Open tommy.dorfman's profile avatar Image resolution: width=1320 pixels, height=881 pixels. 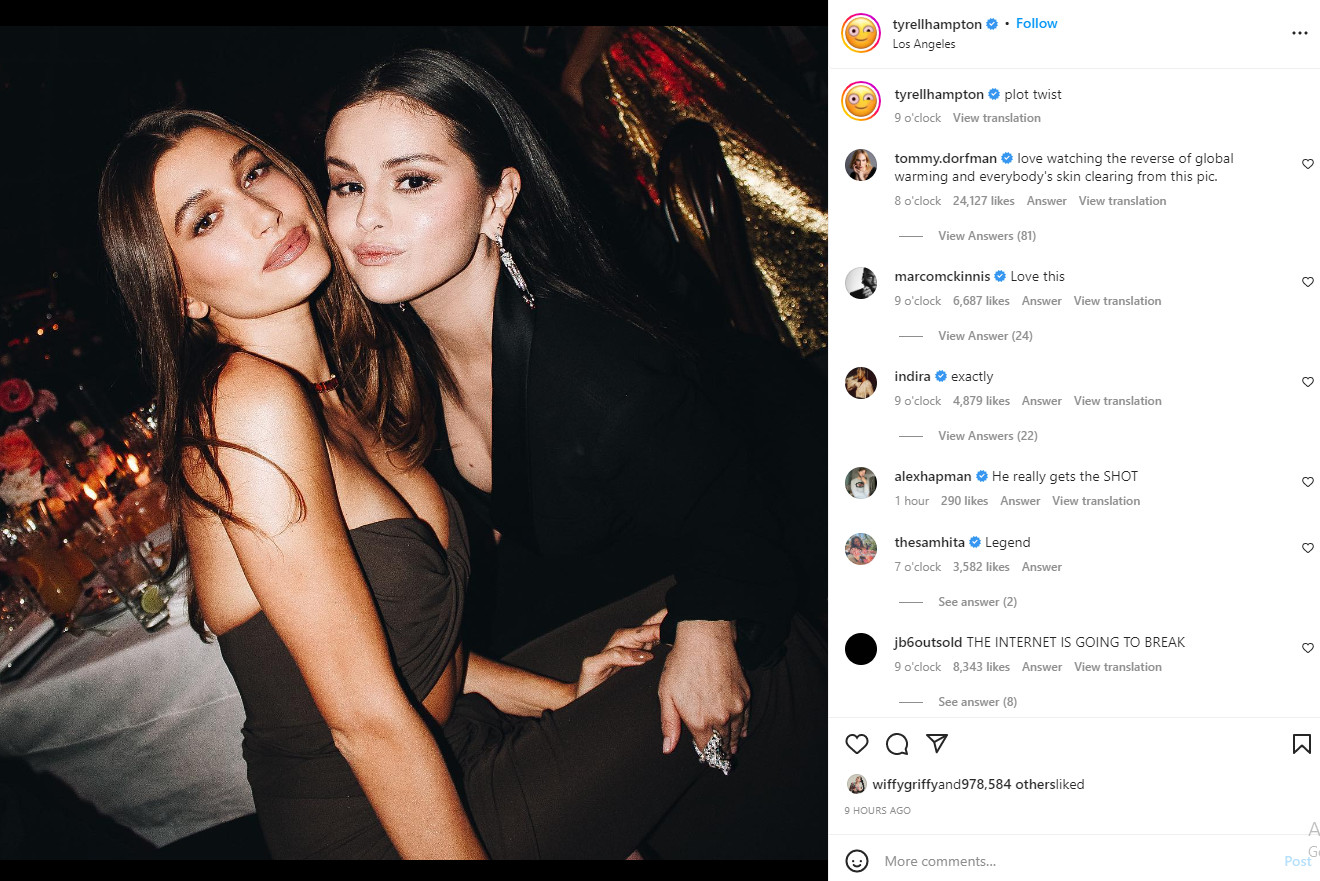[x=861, y=165]
